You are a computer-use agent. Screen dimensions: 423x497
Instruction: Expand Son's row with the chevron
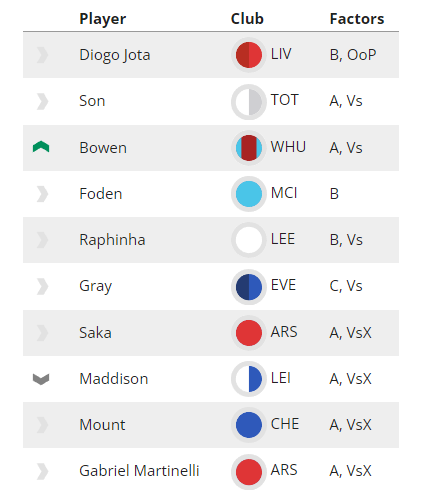[42, 101]
